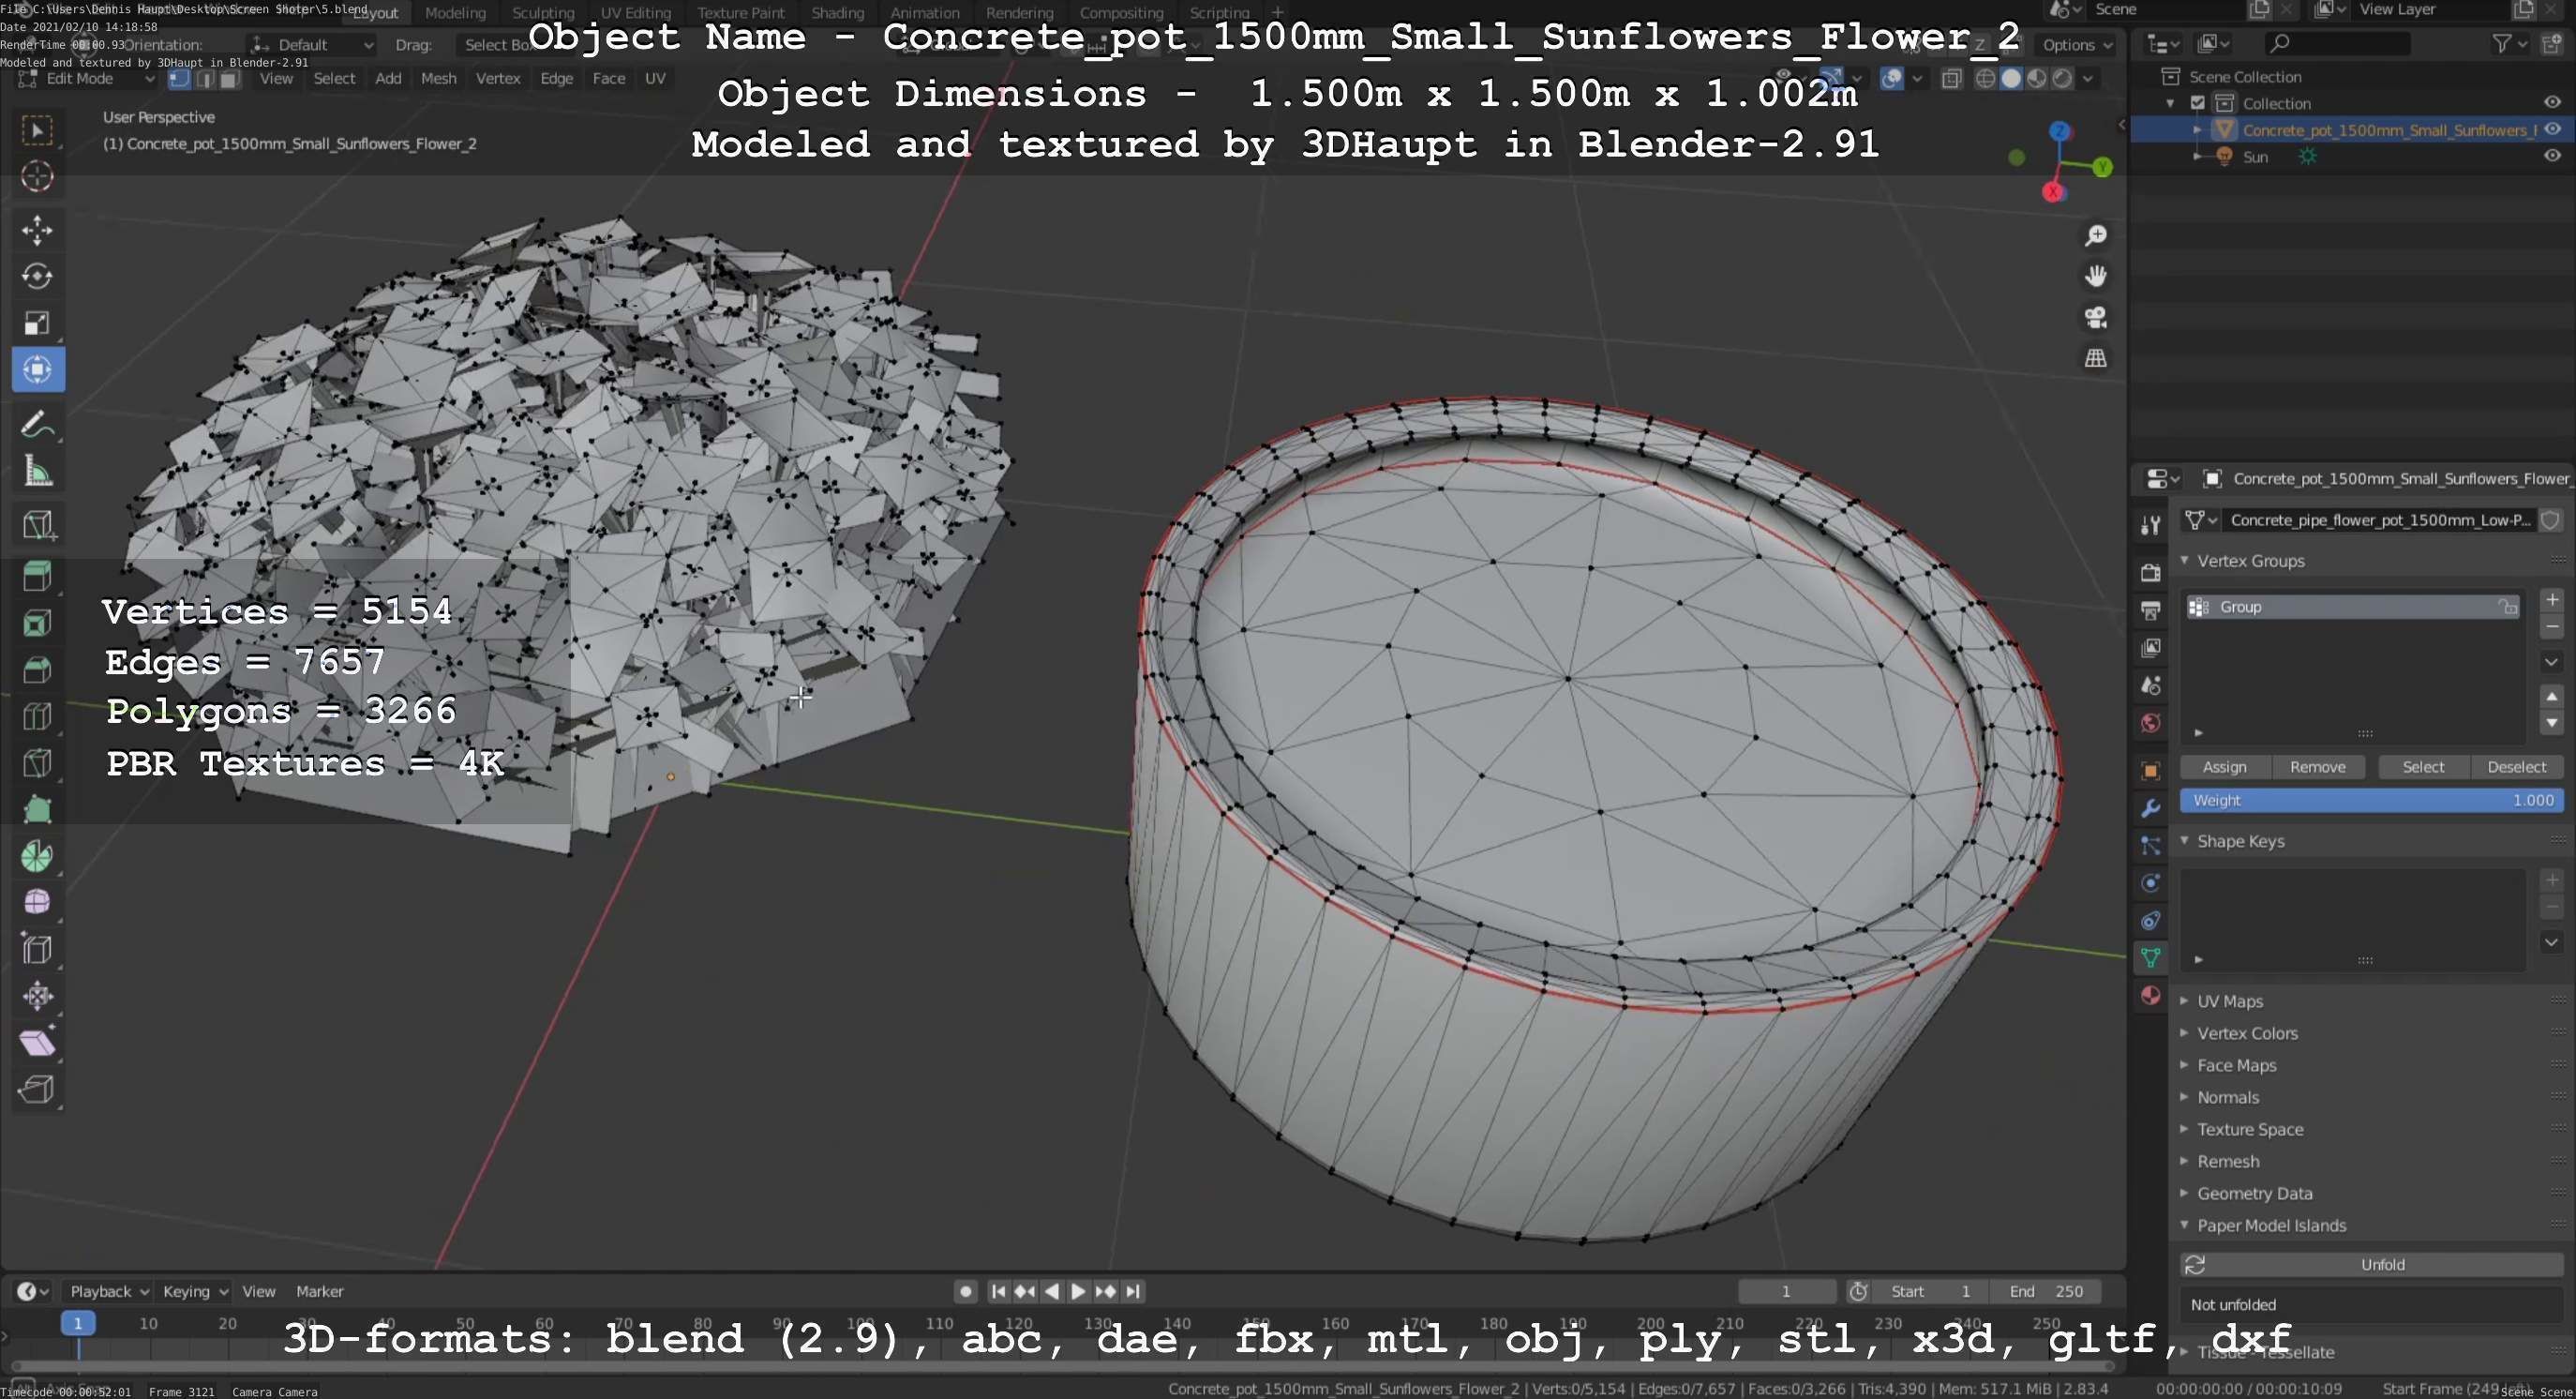Click the vertex group Select button
Viewport: 2576px width, 1399px height.
click(x=2423, y=767)
